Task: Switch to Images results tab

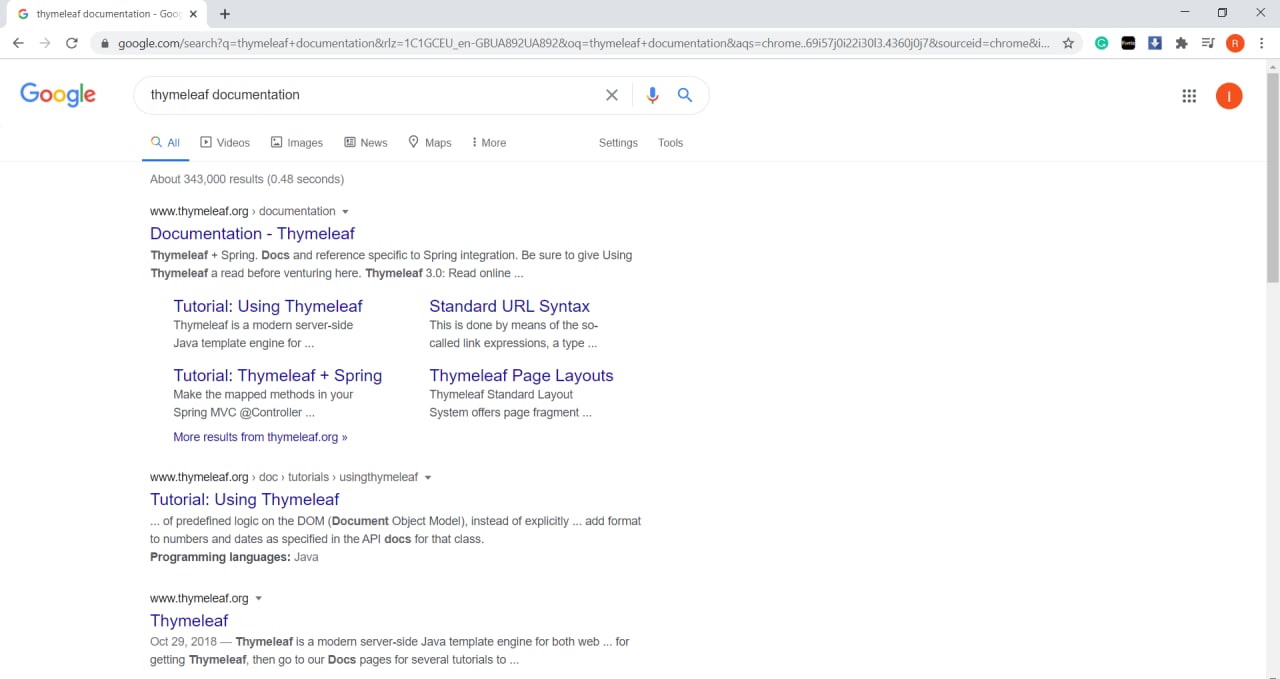Action: tap(297, 143)
